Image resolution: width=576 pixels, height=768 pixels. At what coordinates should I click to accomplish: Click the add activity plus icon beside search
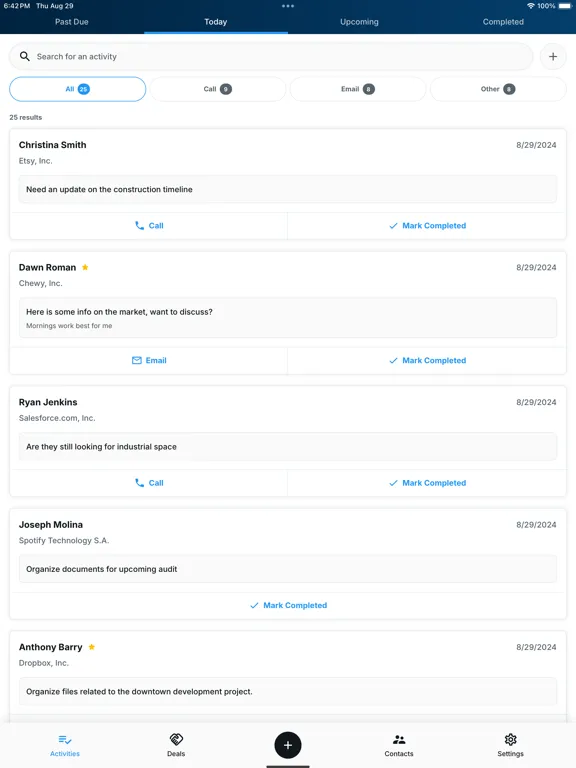click(552, 56)
